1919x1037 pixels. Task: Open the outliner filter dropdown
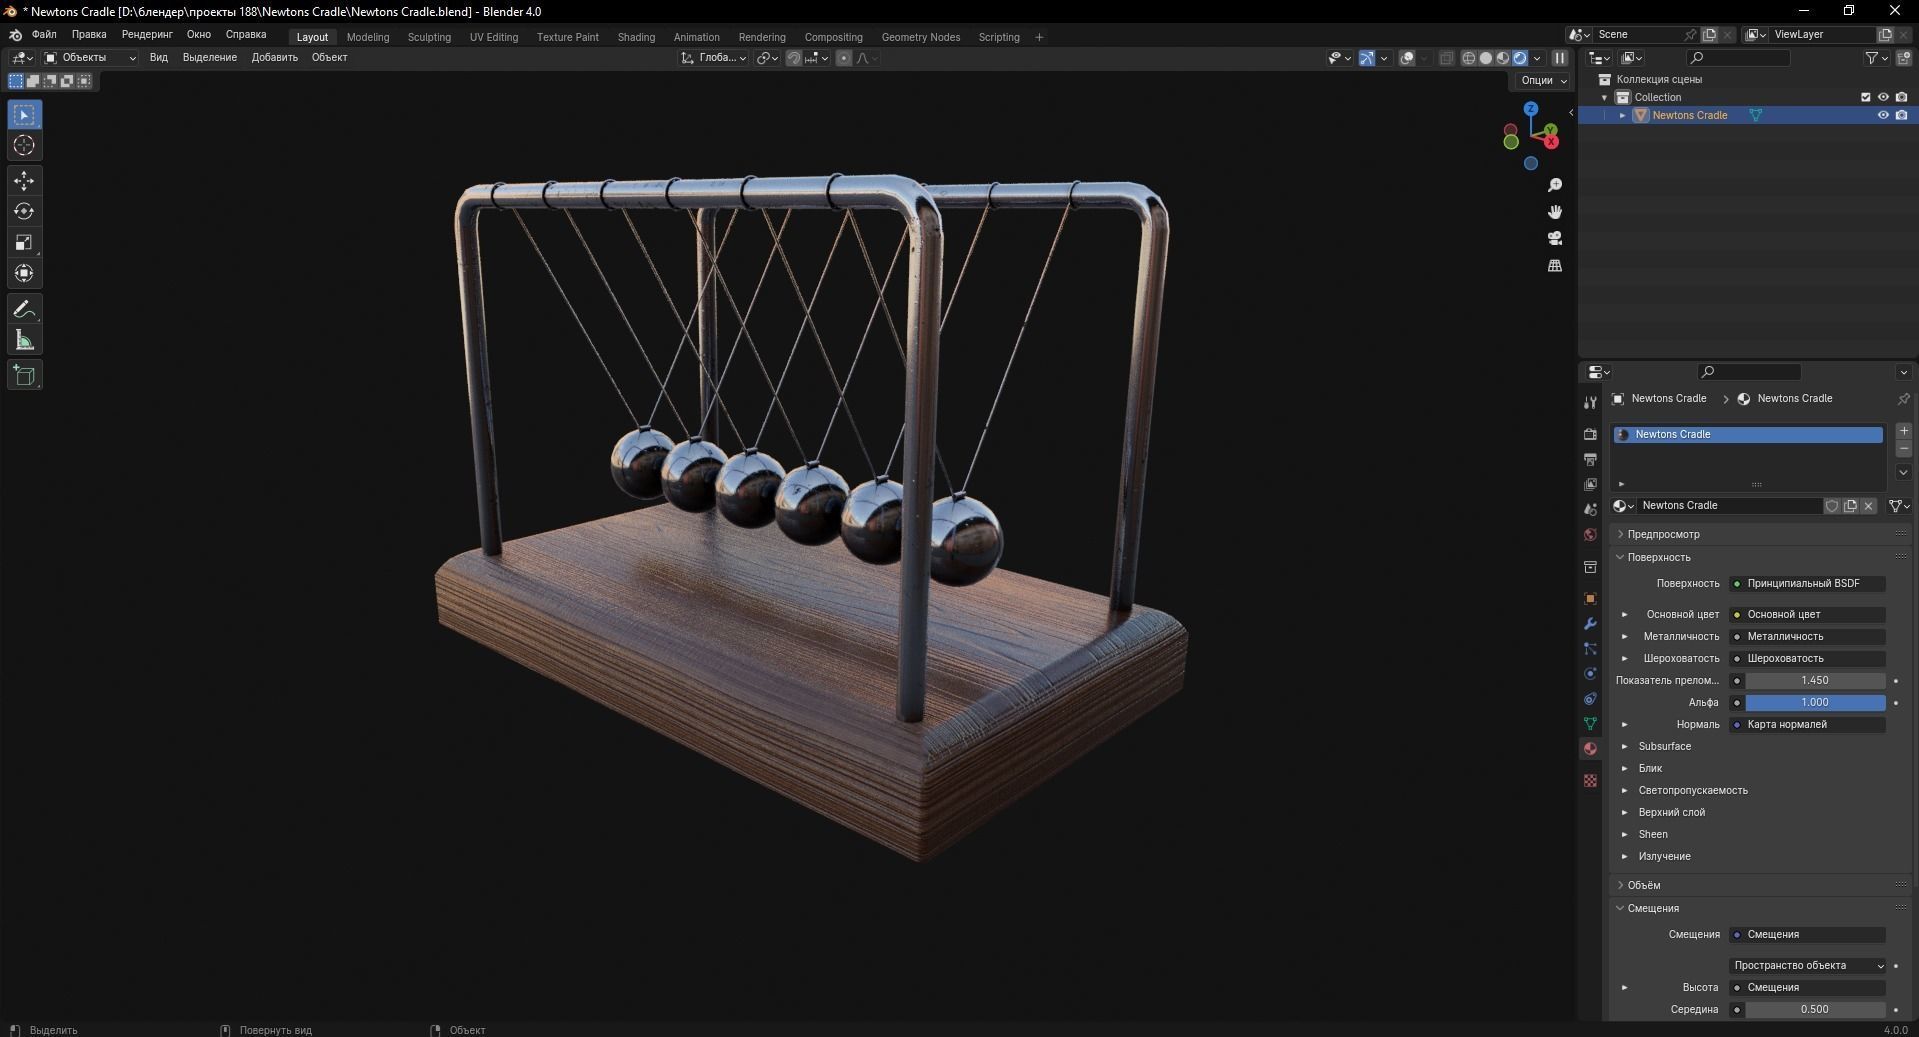(x=1876, y=58)
